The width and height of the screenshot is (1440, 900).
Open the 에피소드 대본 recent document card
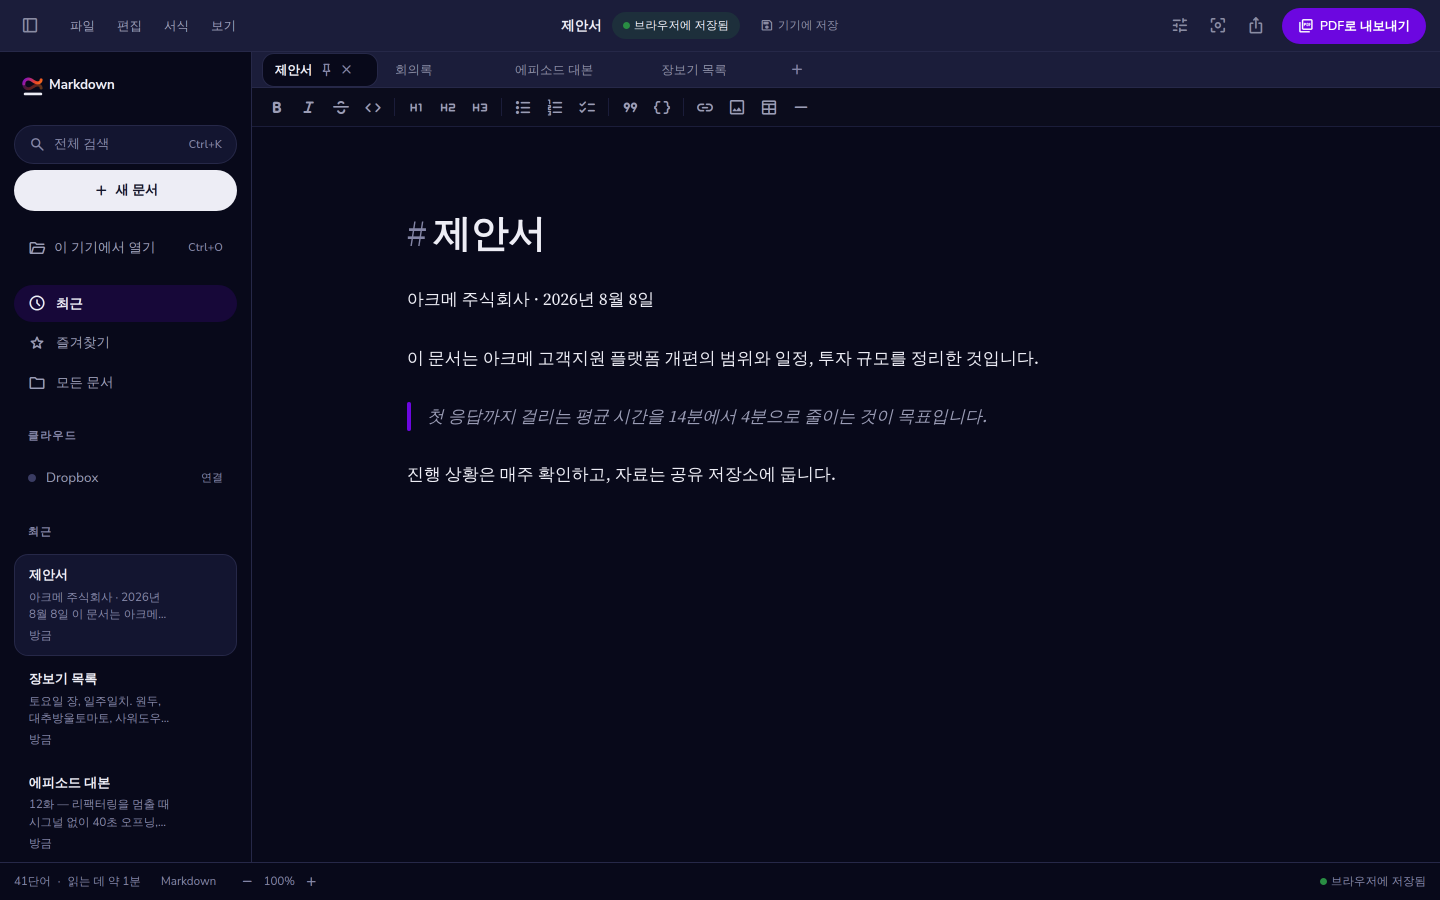click(125, 813)
